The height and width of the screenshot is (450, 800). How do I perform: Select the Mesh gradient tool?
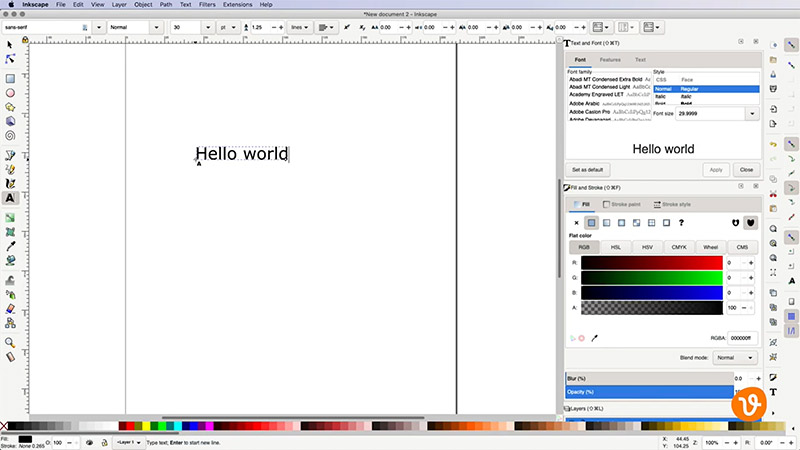click(x=10, y=232)
